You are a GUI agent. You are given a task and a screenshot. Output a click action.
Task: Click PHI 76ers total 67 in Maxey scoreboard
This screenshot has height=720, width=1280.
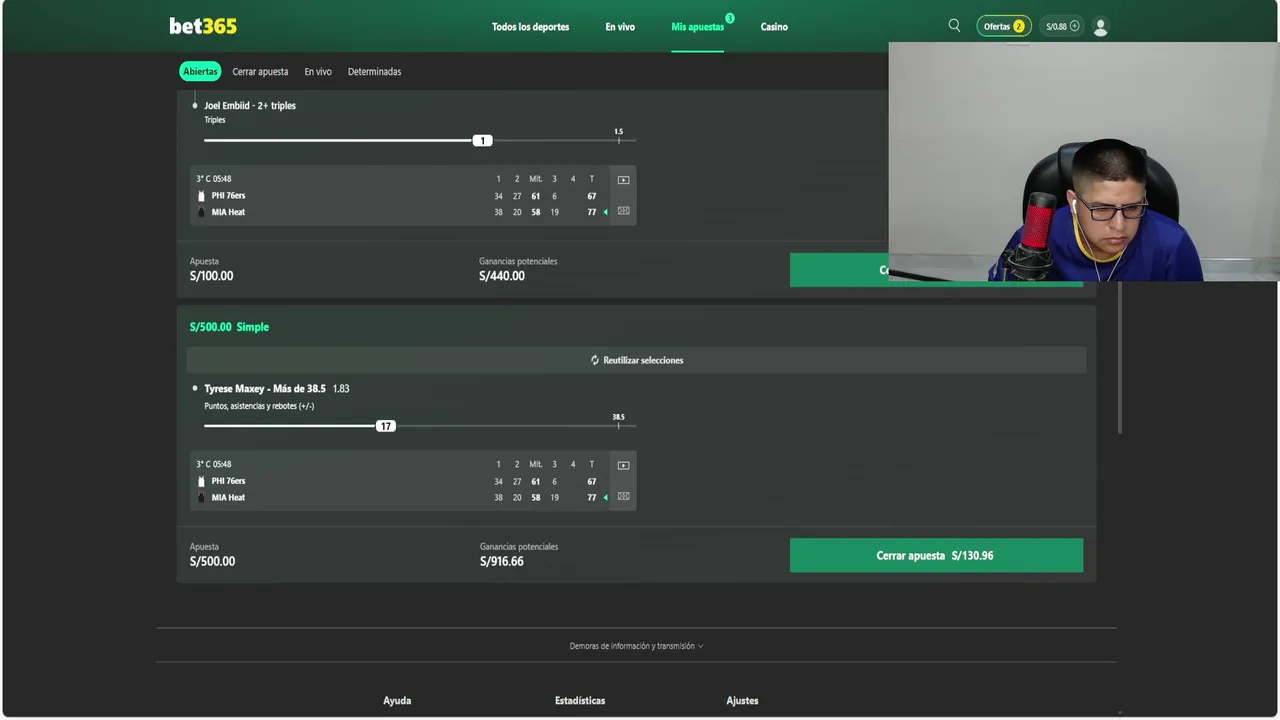coord(591,481)
